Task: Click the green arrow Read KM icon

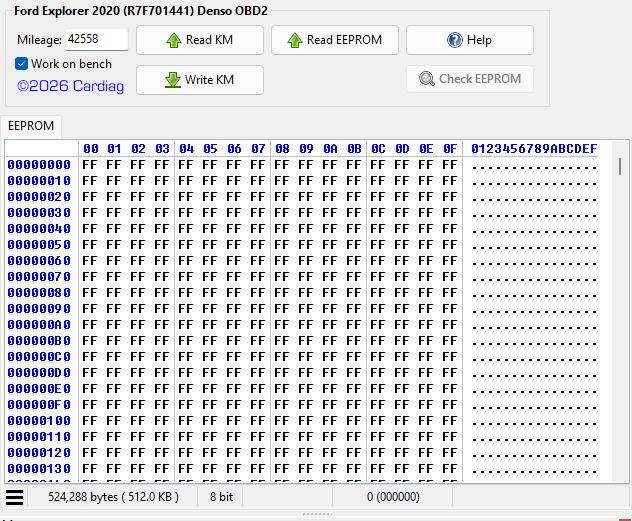Action: pos(173,41)
